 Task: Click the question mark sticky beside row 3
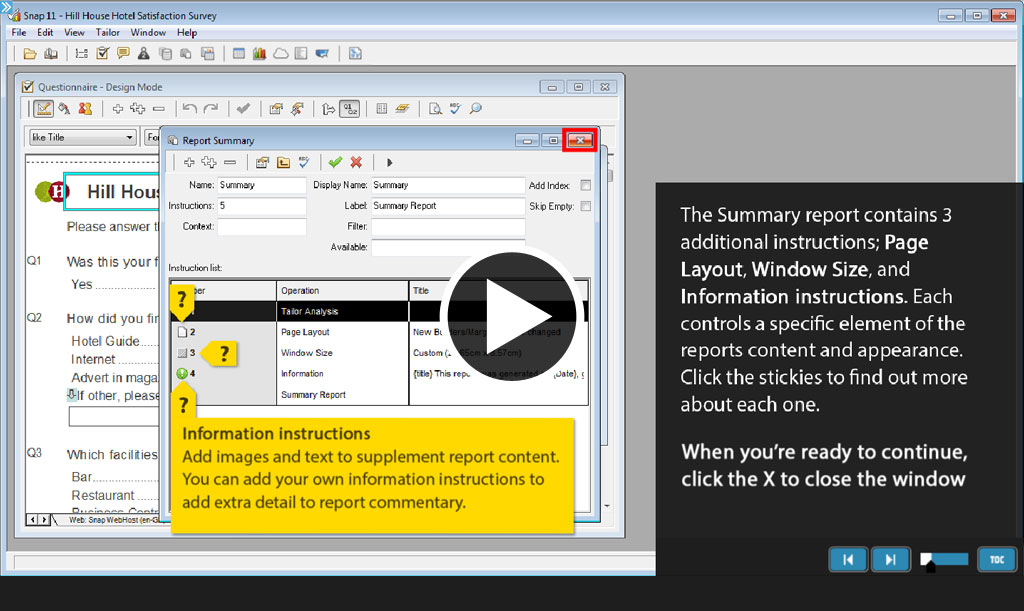(219, 353)
